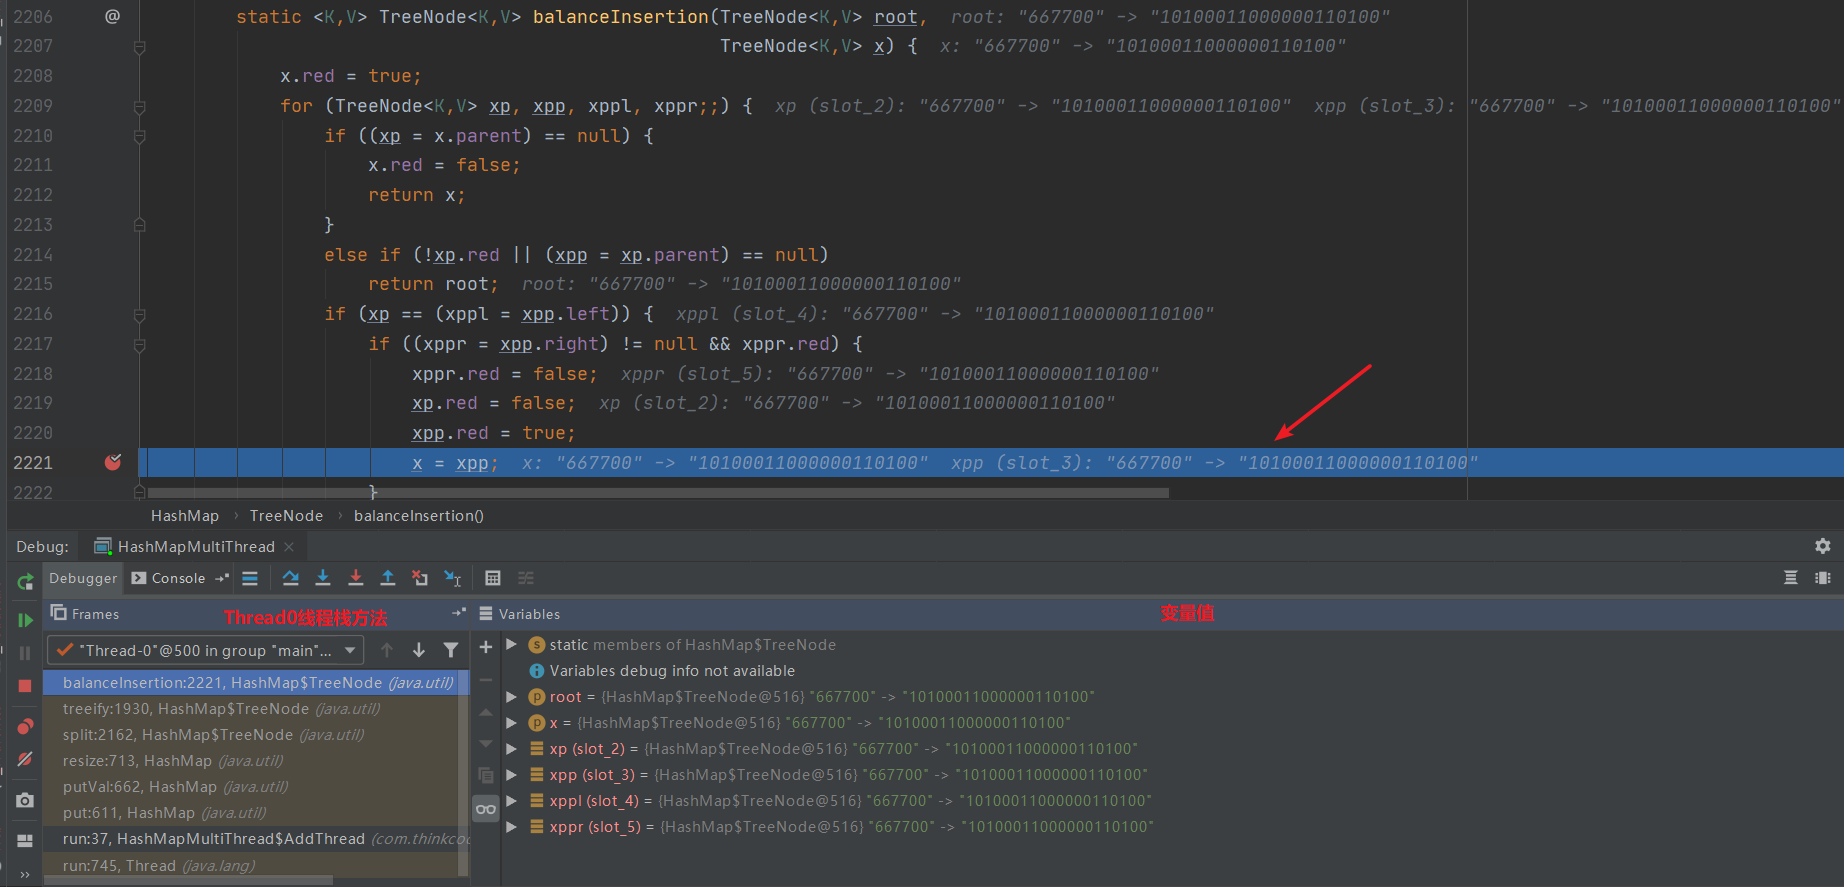Switch to the Console tab
The image size is (1844, 887).
point(168,578)
